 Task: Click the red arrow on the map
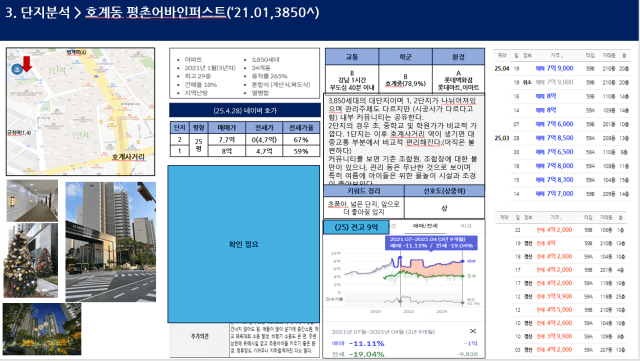coord(27,64)
